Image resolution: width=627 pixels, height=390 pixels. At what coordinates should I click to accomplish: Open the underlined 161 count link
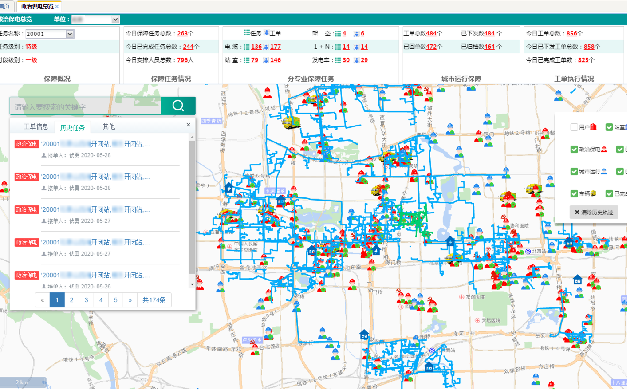tap(490, 47)
